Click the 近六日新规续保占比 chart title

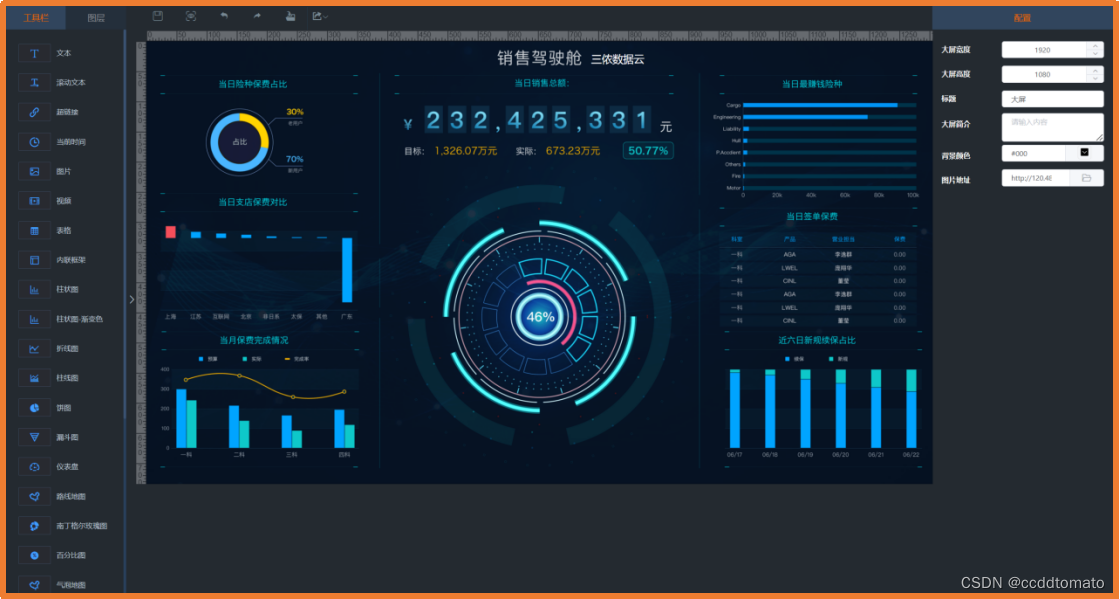(816, 341)
